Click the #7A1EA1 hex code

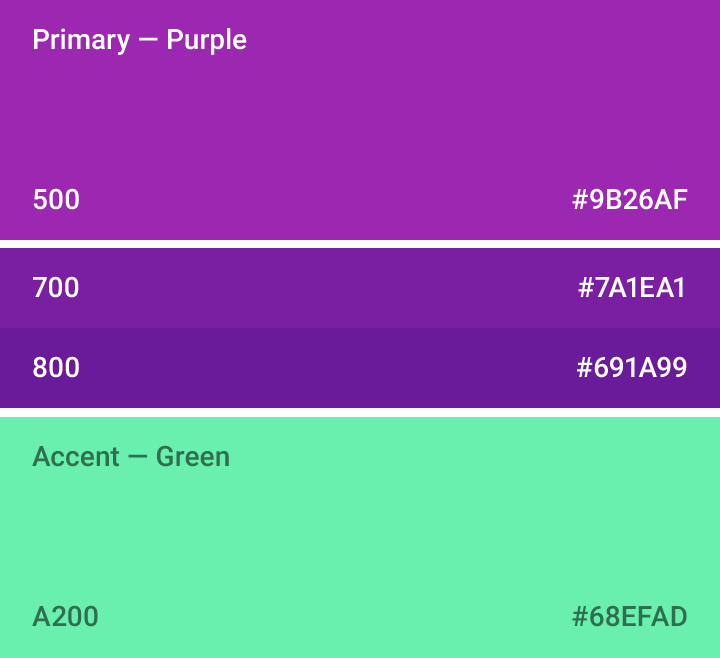632,288
